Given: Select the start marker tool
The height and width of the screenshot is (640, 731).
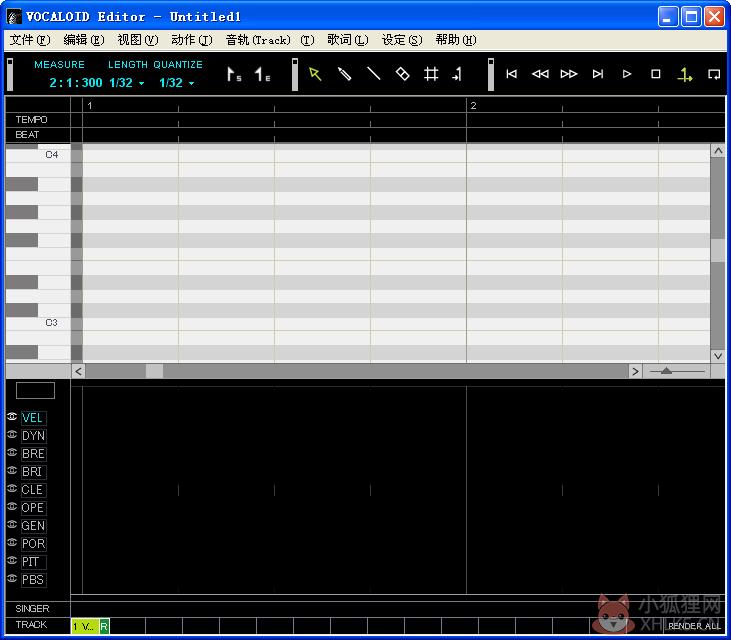Looking at the screenshot, I should pos(234,75).
